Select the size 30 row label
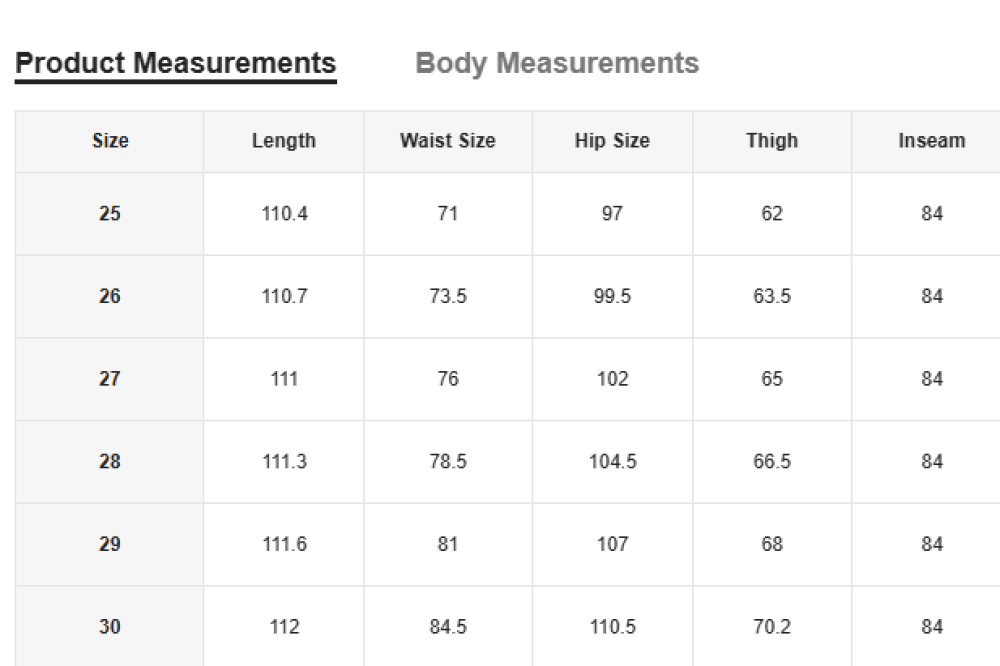This screenshot has height=666, width=1000. pyautogui.click(x=110, y=627)
